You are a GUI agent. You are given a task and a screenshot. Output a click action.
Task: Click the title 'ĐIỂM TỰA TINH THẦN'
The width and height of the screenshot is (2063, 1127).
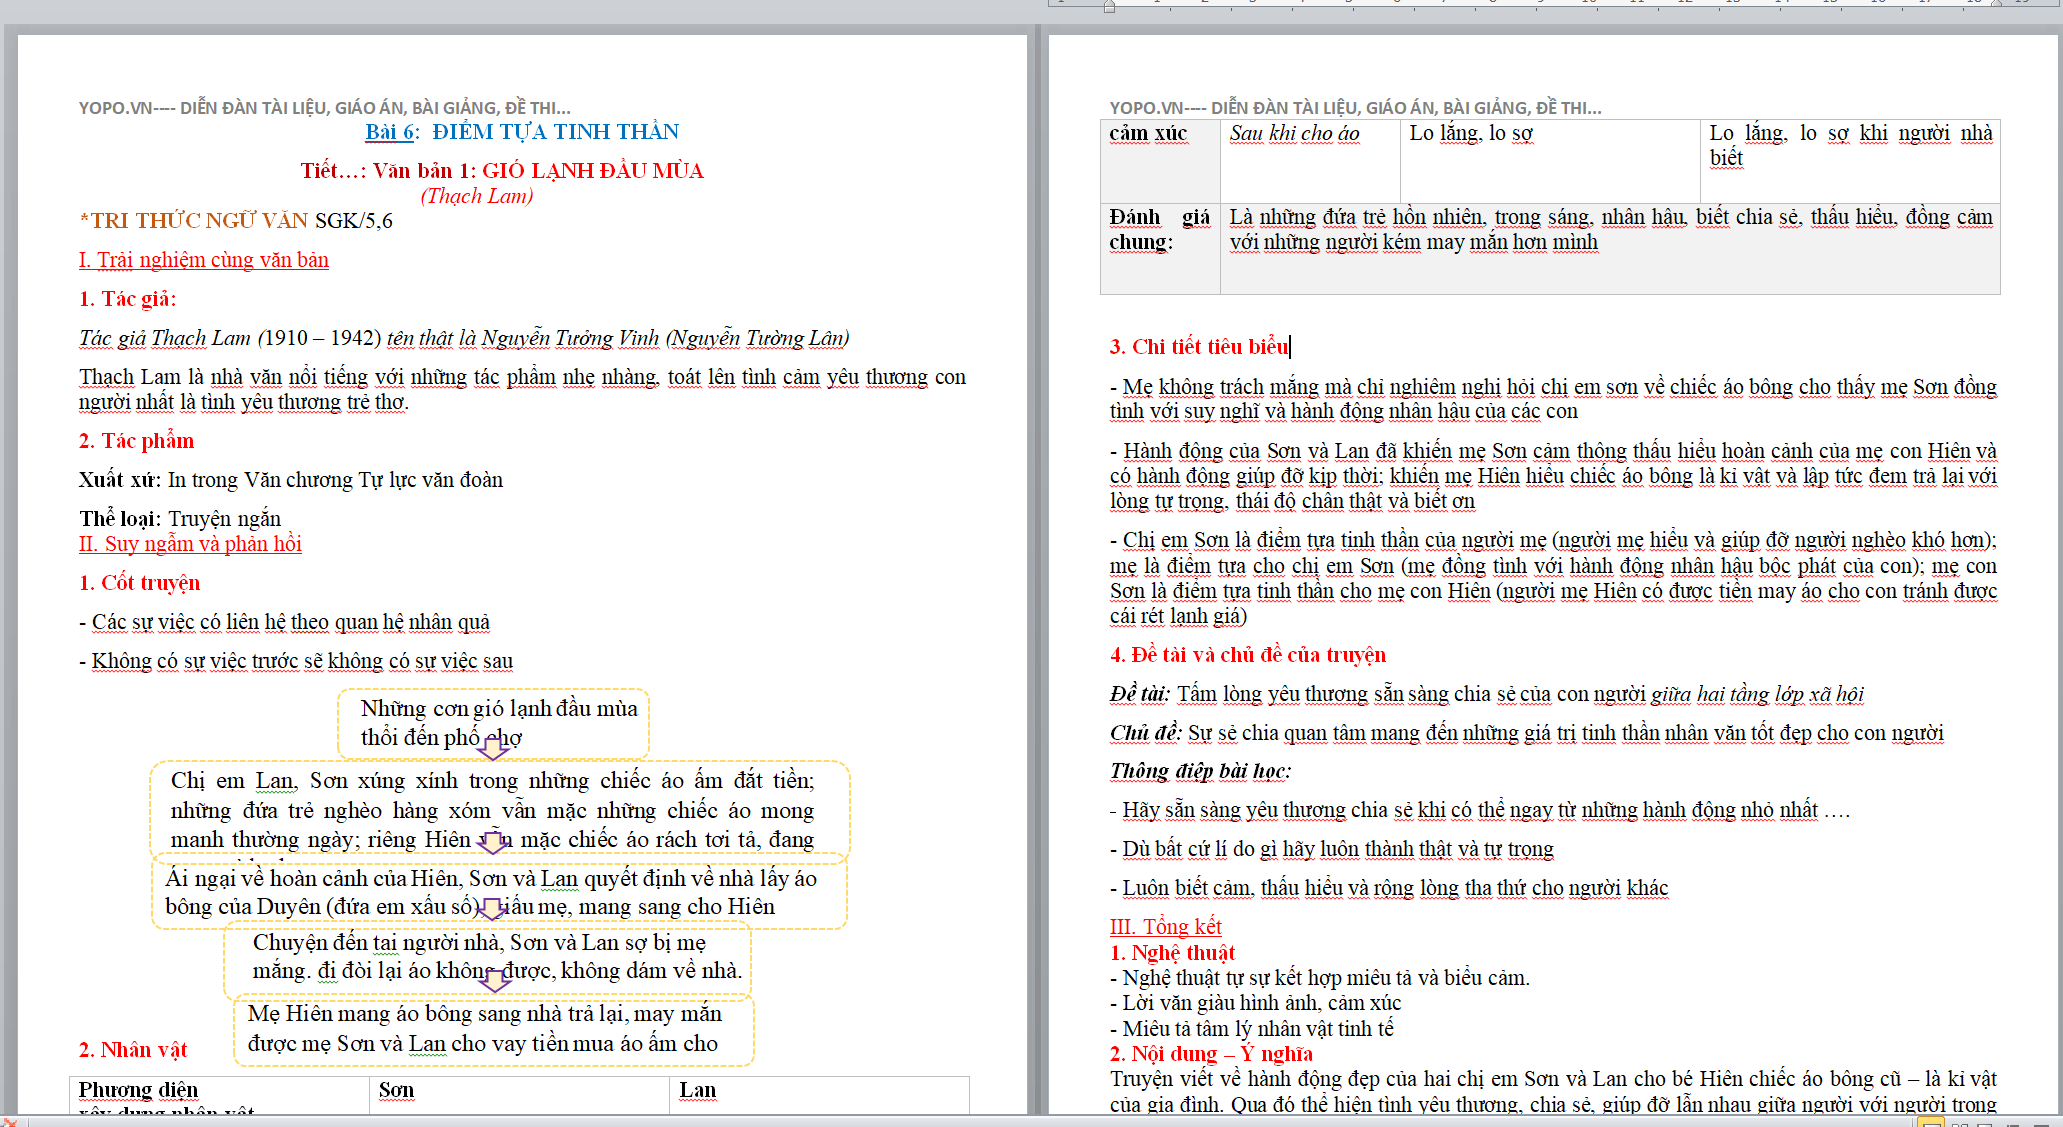[555, 132]
